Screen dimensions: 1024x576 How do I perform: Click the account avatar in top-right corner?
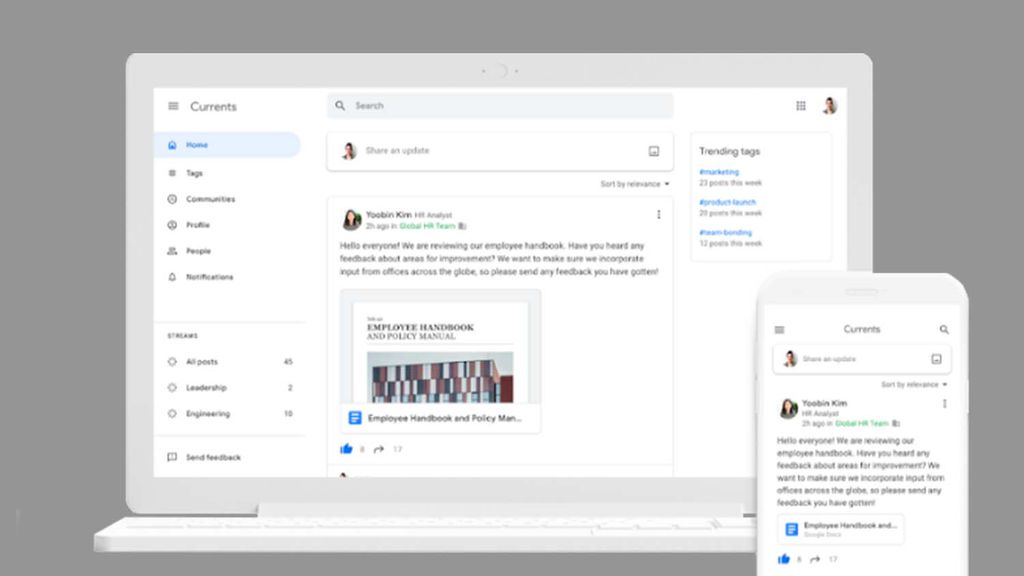coord(829,106)
